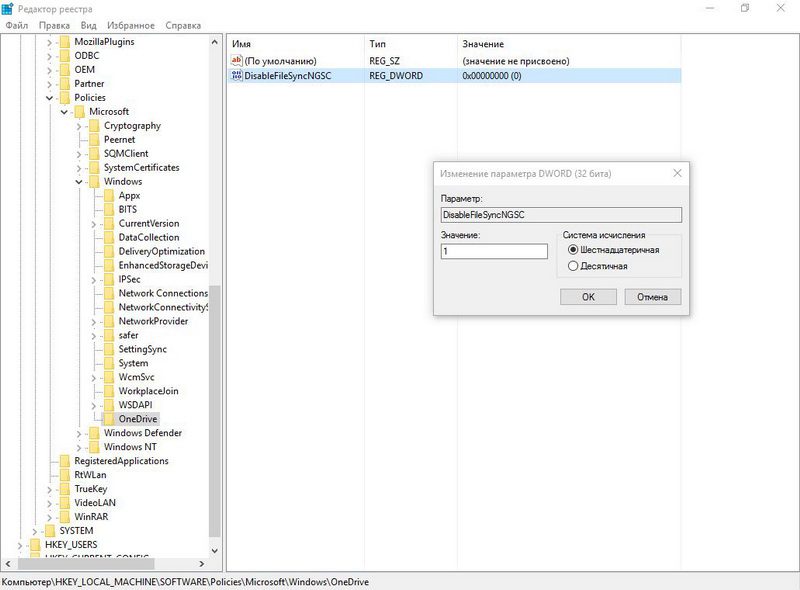This screenshot has width=800, height=590.
Task: Click the BITS folder icon
Action: [x=109, y=209]
